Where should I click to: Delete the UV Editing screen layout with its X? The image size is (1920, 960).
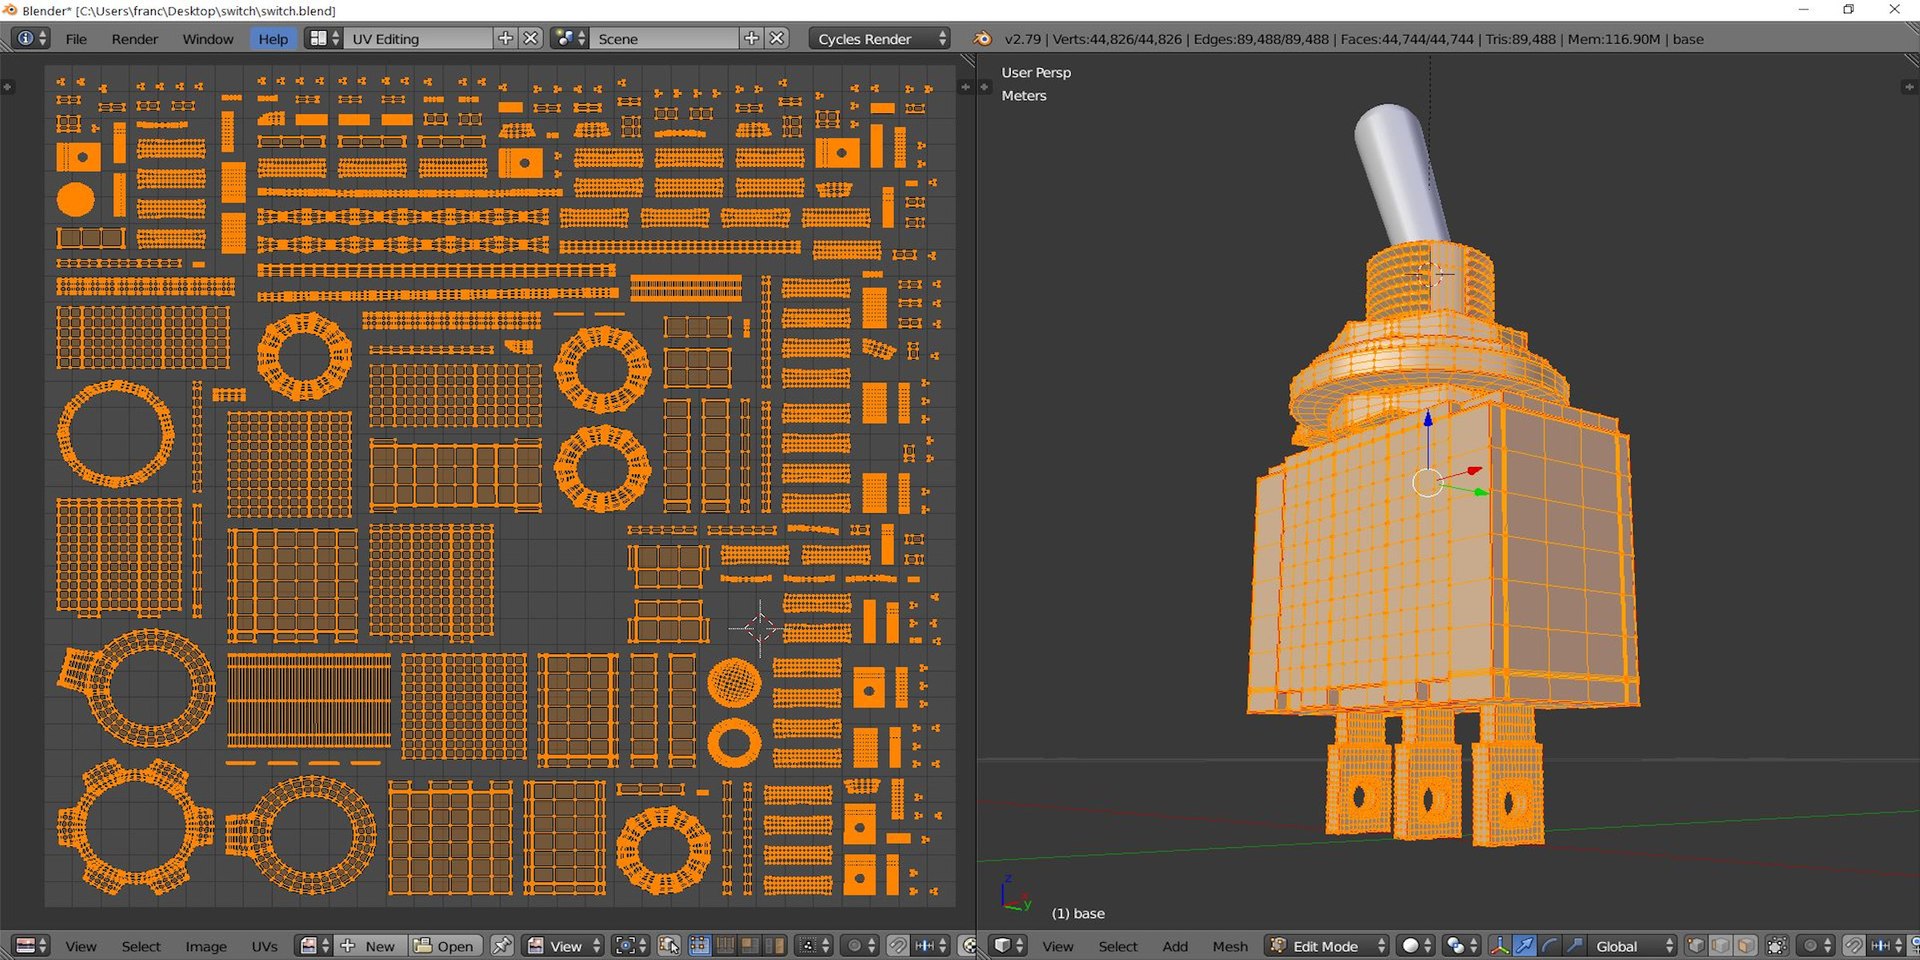coord(531,38)
